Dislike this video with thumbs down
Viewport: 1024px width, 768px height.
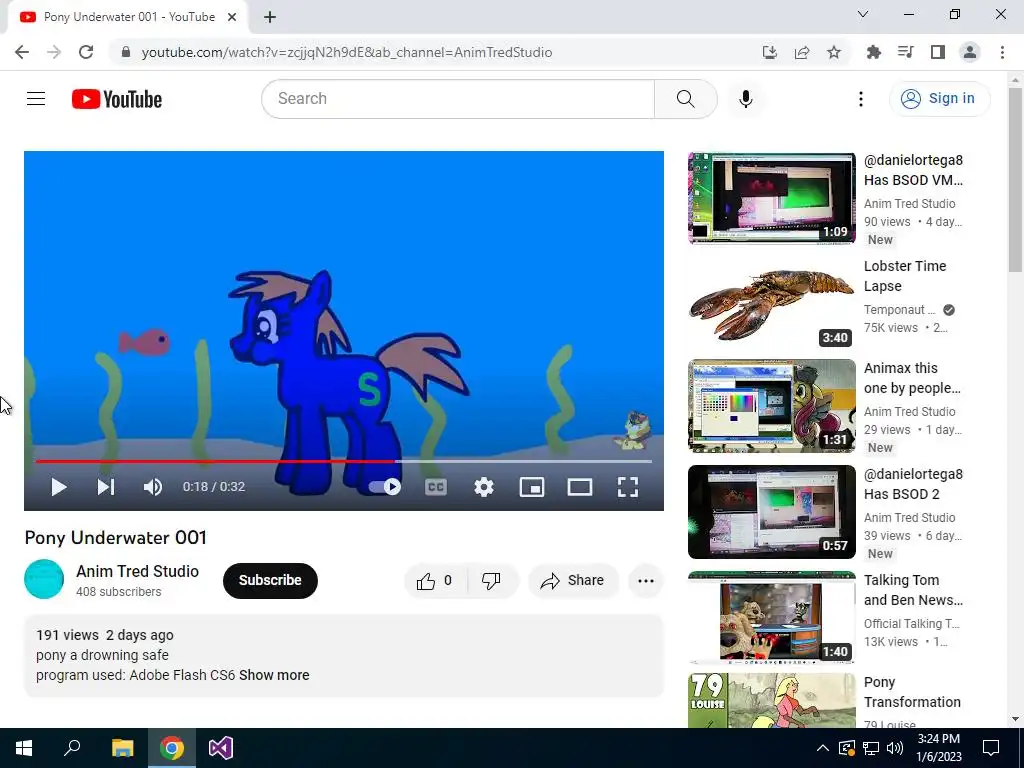pos(492,581)
